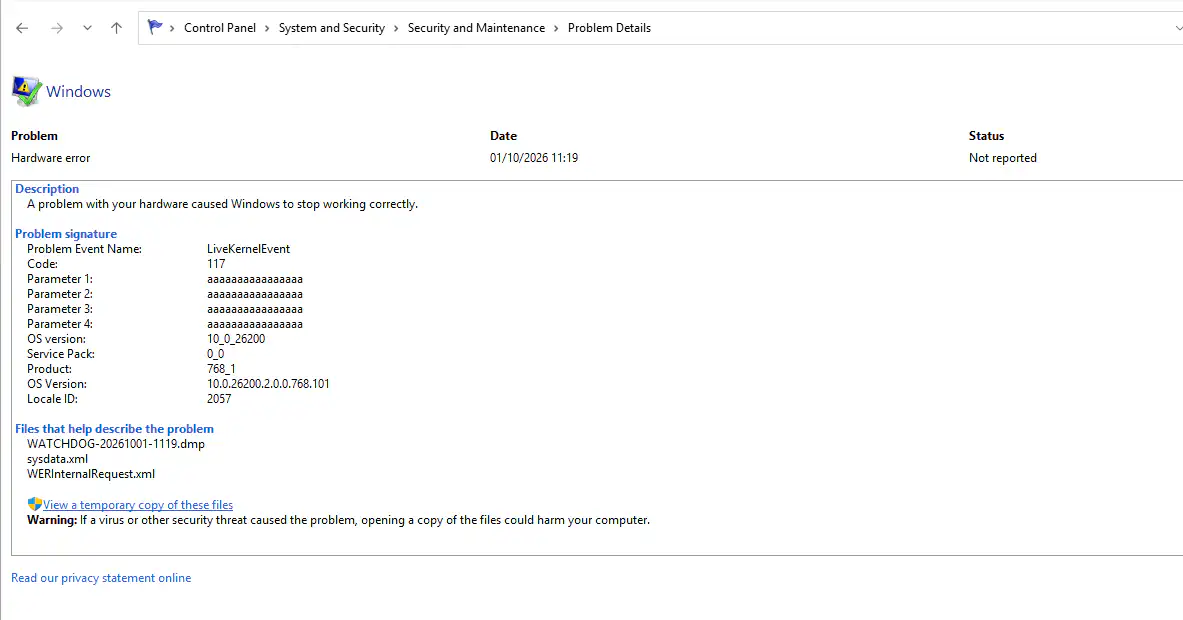Screen dimensions: 1183x620
Task: Open Security and Maintenance breadcrumb
Action: pos(476,28)
